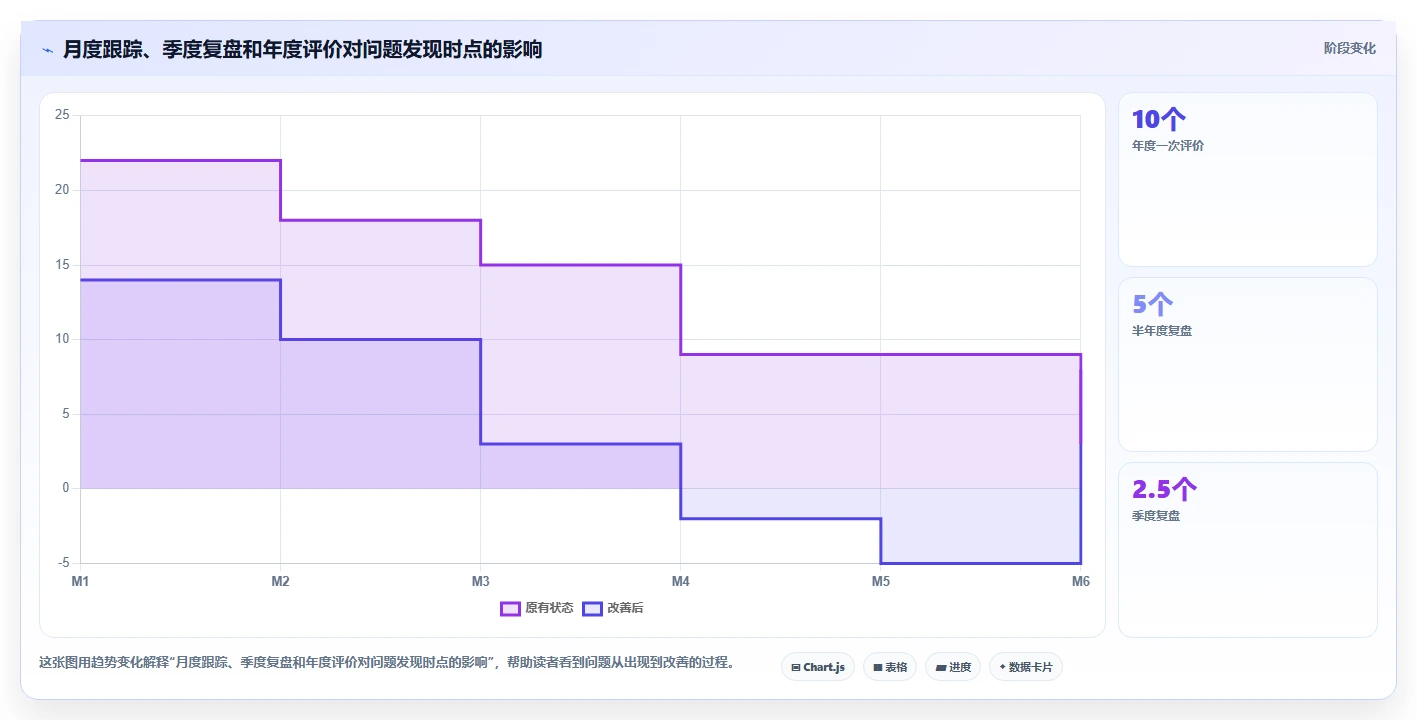The width and height of the screenshot is (1417, 720).
Task: Open the 2.5个 季度复盘 card
Action: click(x=1248, y=550)
